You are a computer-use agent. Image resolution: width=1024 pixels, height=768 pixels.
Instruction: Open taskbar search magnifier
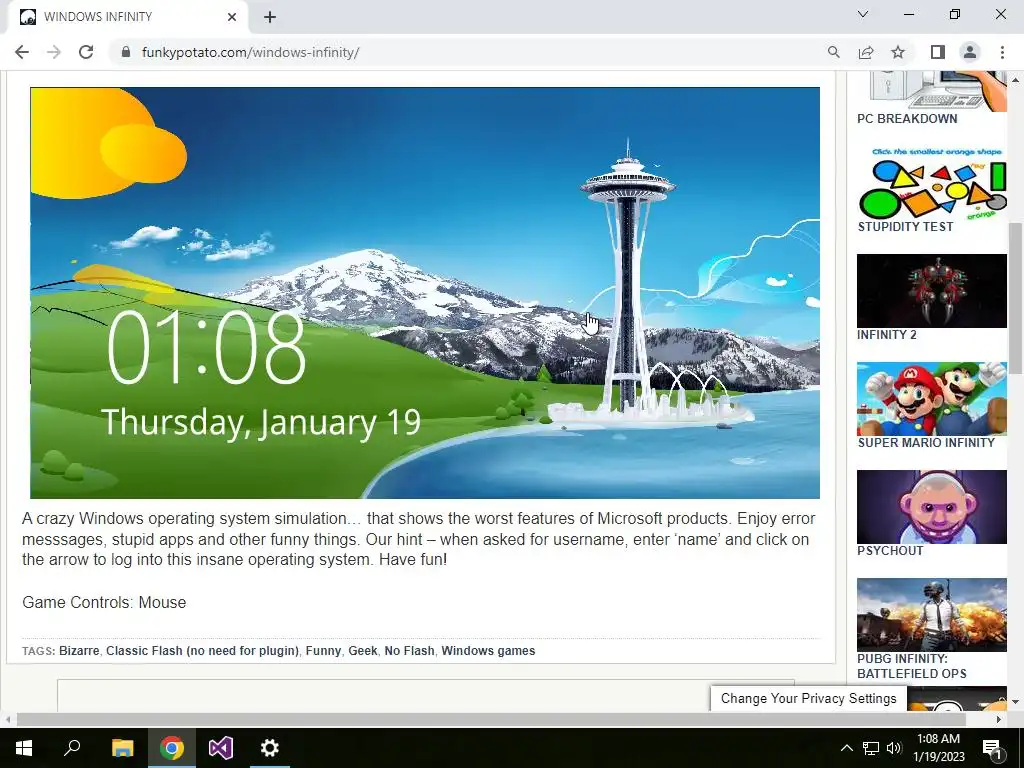click(x=72, y=748)
